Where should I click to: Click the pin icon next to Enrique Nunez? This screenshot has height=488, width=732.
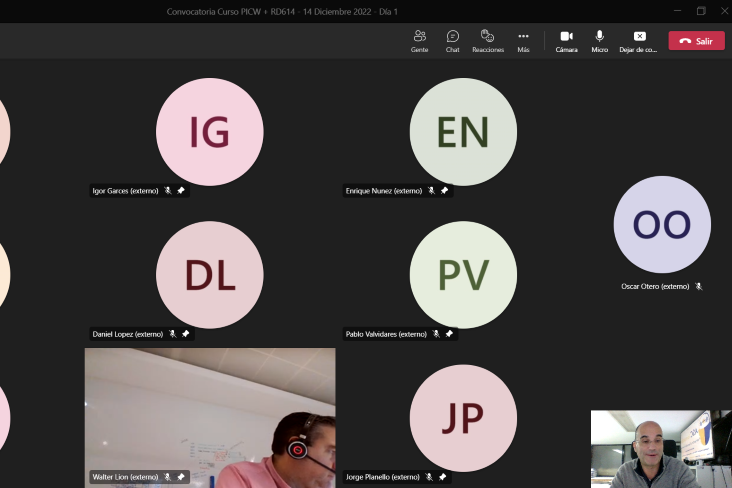tap(444, 191)
